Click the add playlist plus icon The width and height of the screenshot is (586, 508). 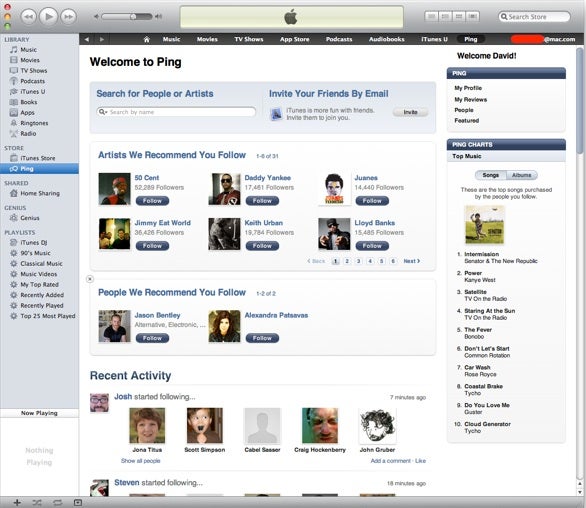pyautogui.click(x=17, y=502)
